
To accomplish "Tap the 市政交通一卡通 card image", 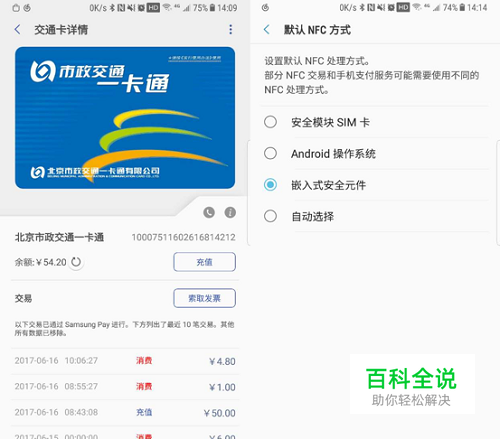I will point(125,118).
